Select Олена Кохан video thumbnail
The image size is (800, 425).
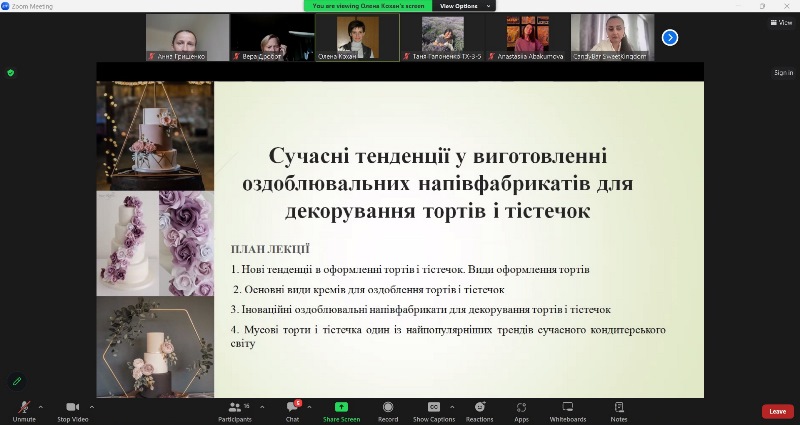point(357,37)
